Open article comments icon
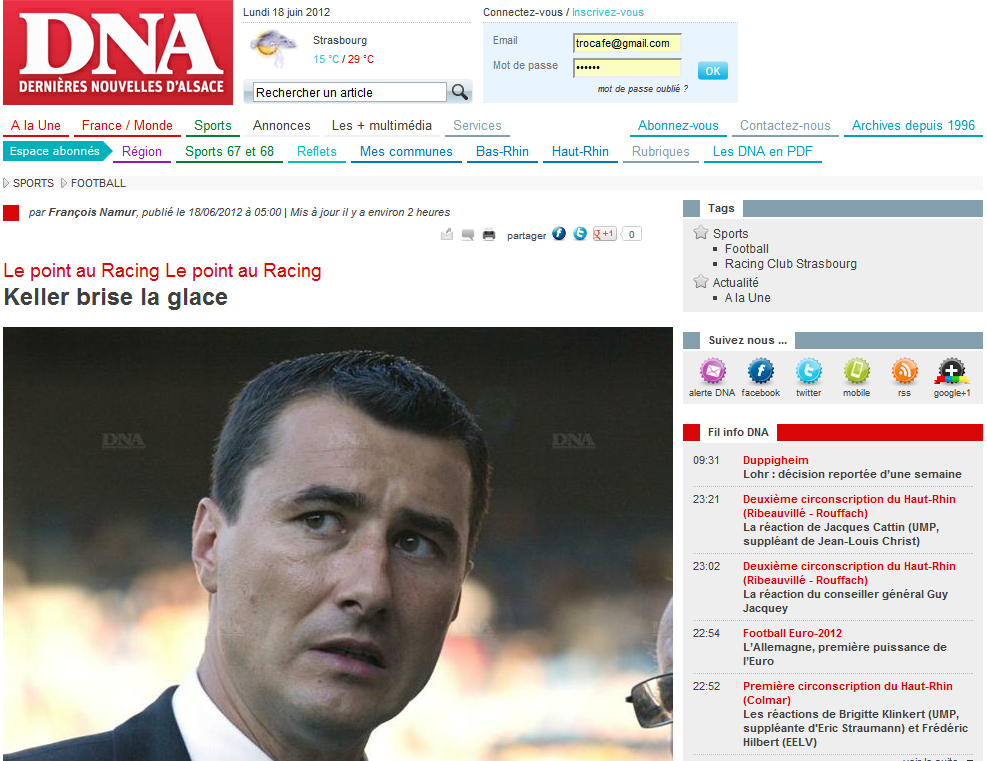Viewport: 987px width, 761px height. coord(468,235)
